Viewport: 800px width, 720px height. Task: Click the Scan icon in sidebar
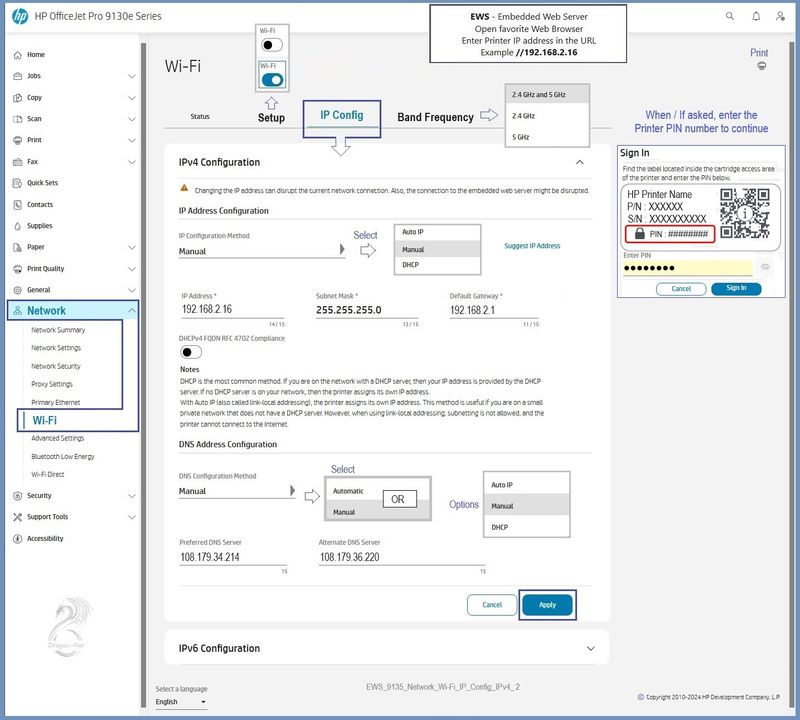[x=17, y=119]
